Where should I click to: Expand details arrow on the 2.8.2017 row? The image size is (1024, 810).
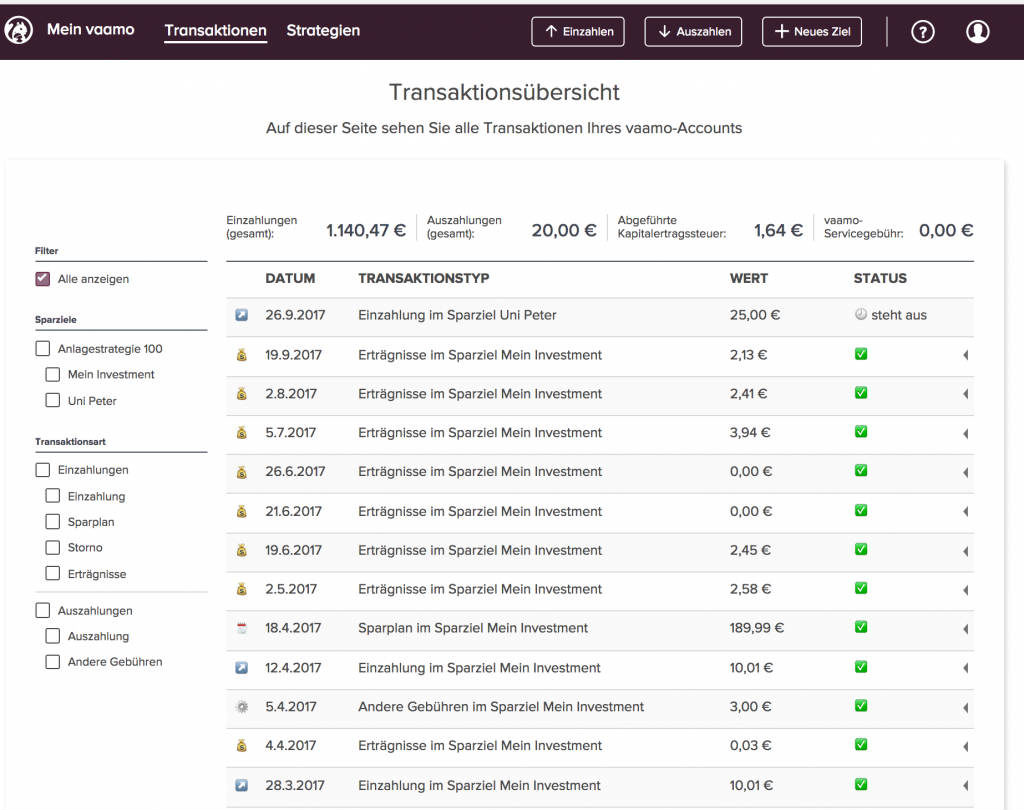coord(965,394)
